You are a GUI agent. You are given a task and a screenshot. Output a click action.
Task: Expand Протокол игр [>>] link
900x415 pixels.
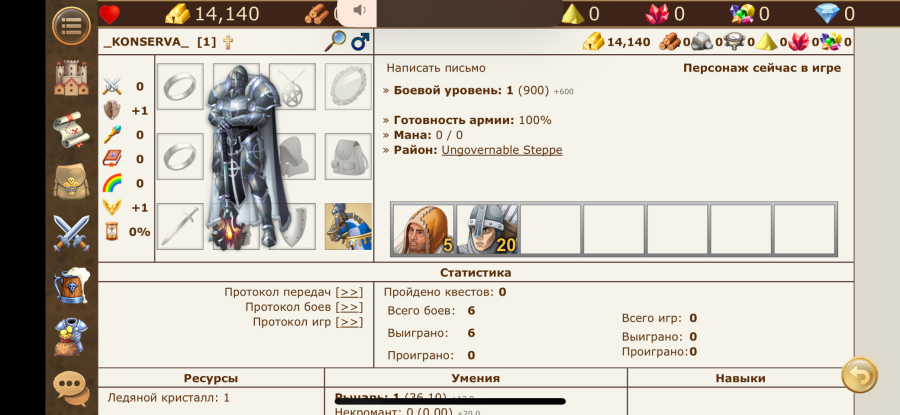click(x=349, y=322)
